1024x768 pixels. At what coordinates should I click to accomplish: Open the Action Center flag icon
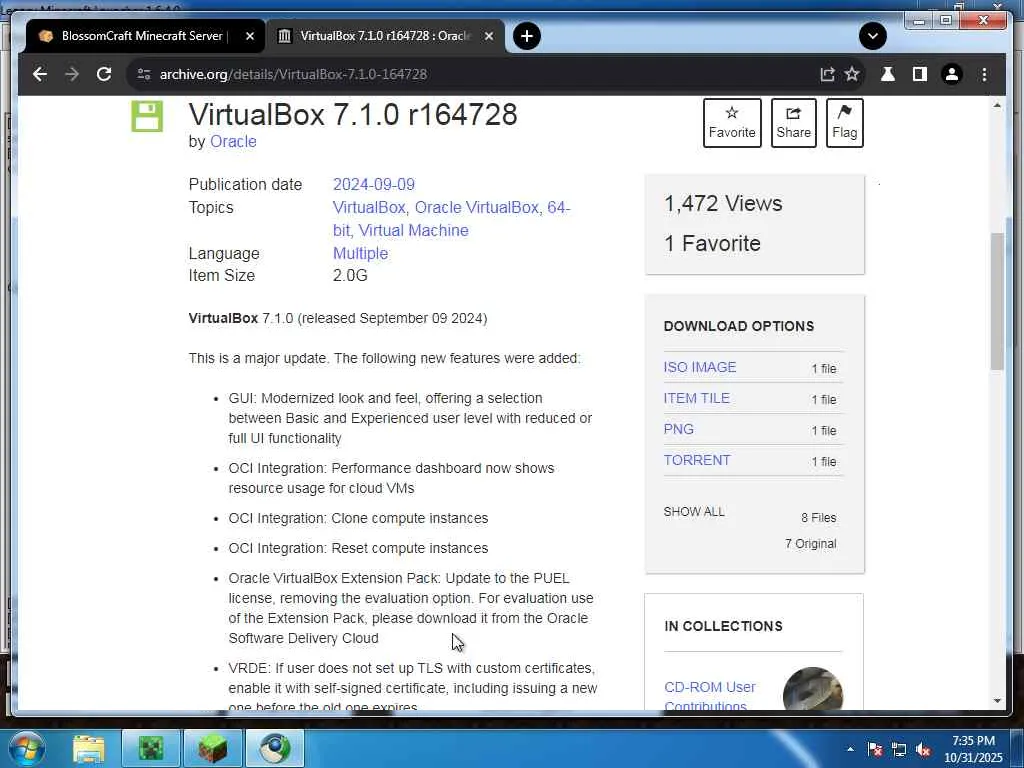[x=875, y=749]
